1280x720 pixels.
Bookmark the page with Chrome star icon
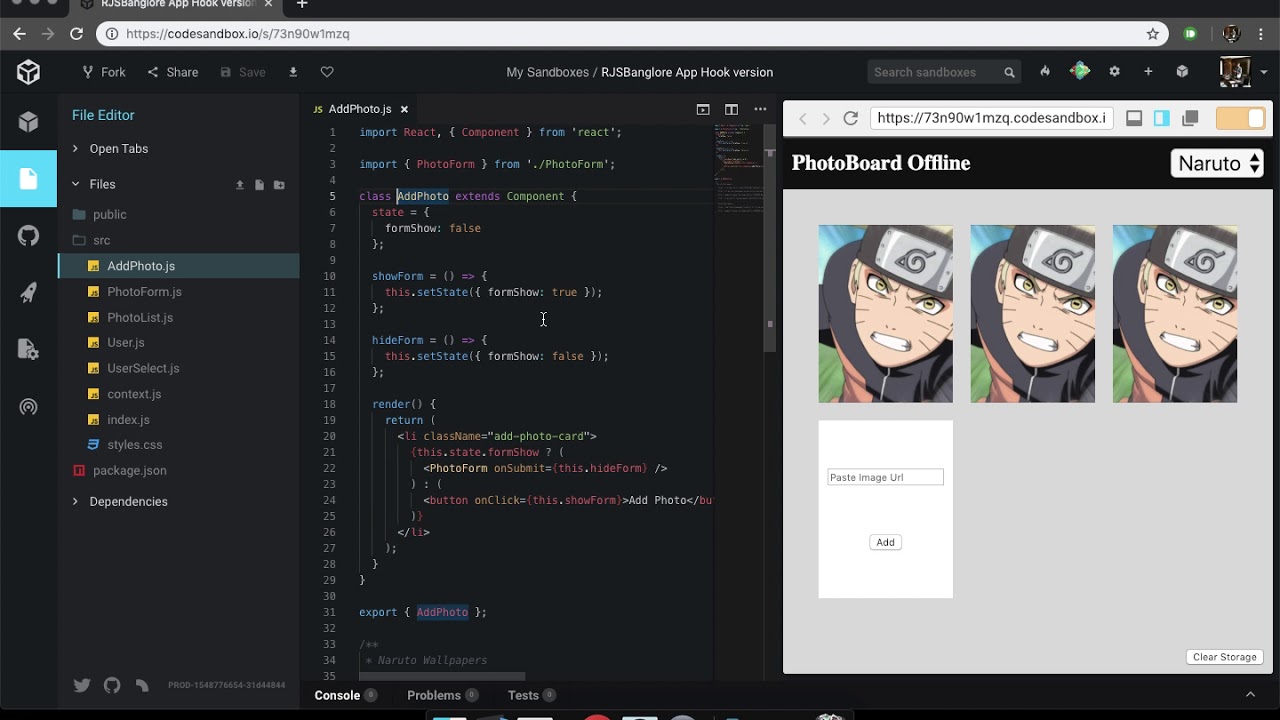click(1152, 34)
